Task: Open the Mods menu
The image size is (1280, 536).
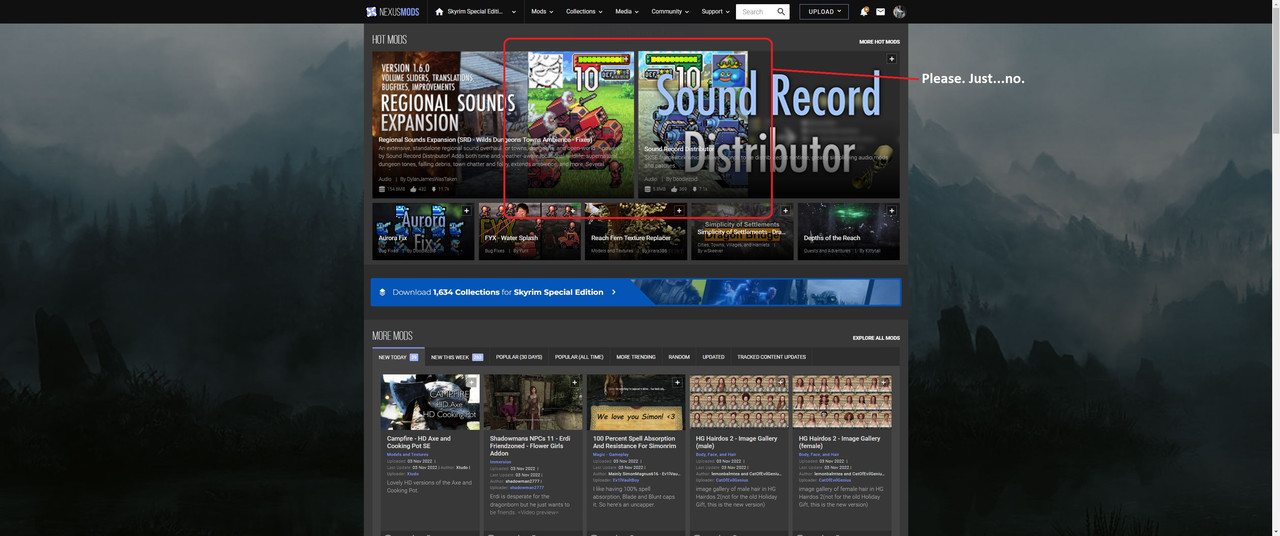Action: [x=542, y=12]
